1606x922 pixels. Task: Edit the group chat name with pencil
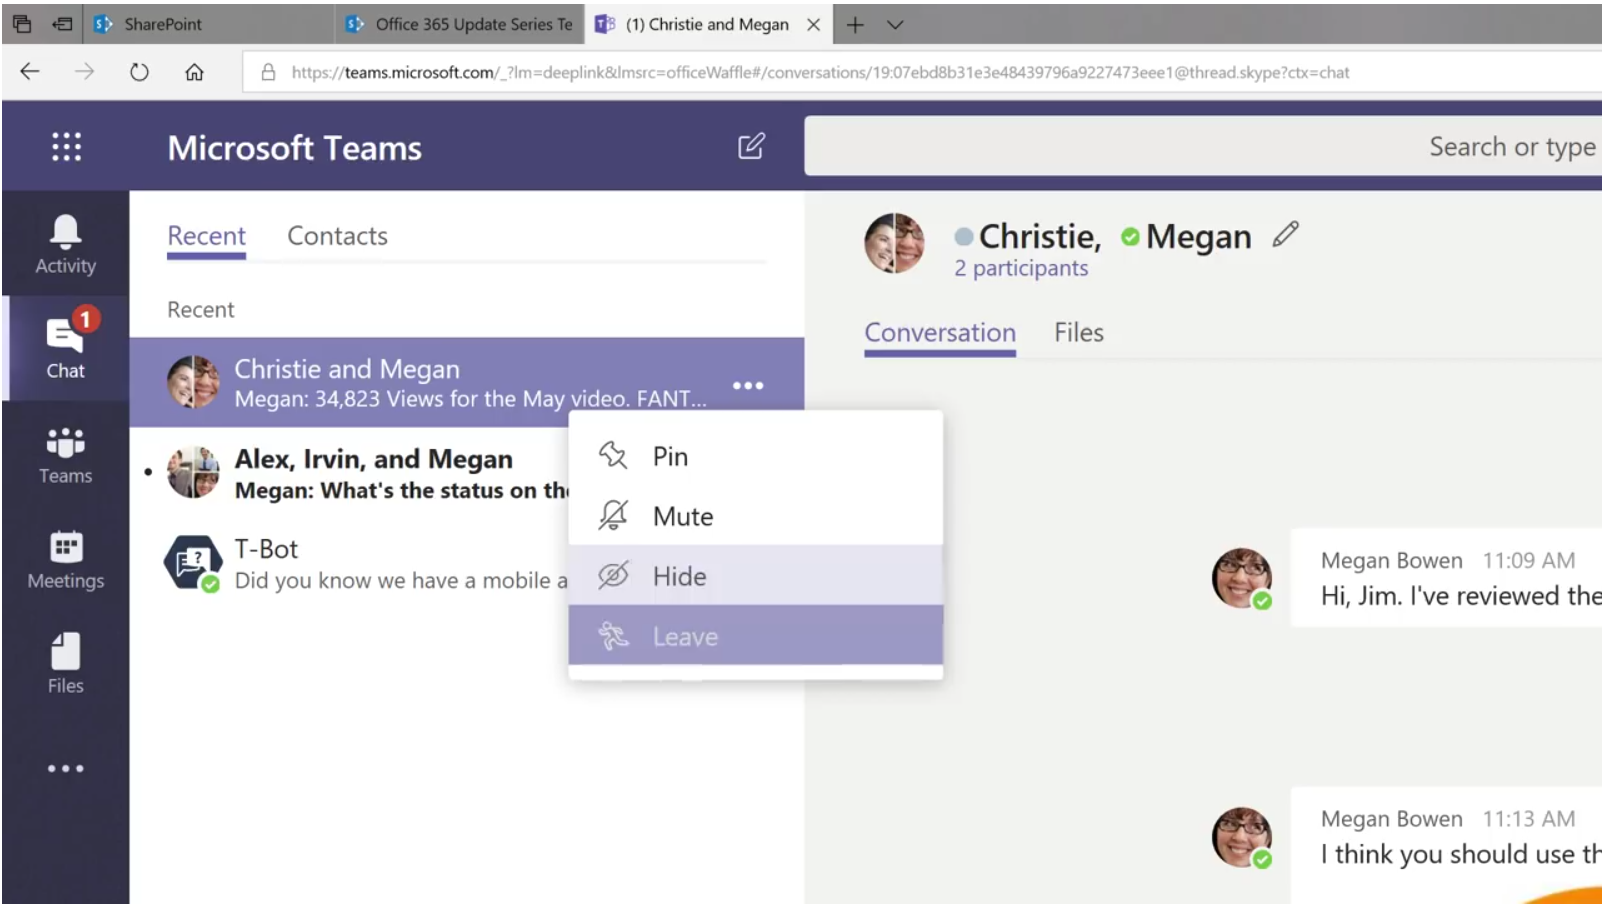coord(1286,235)
